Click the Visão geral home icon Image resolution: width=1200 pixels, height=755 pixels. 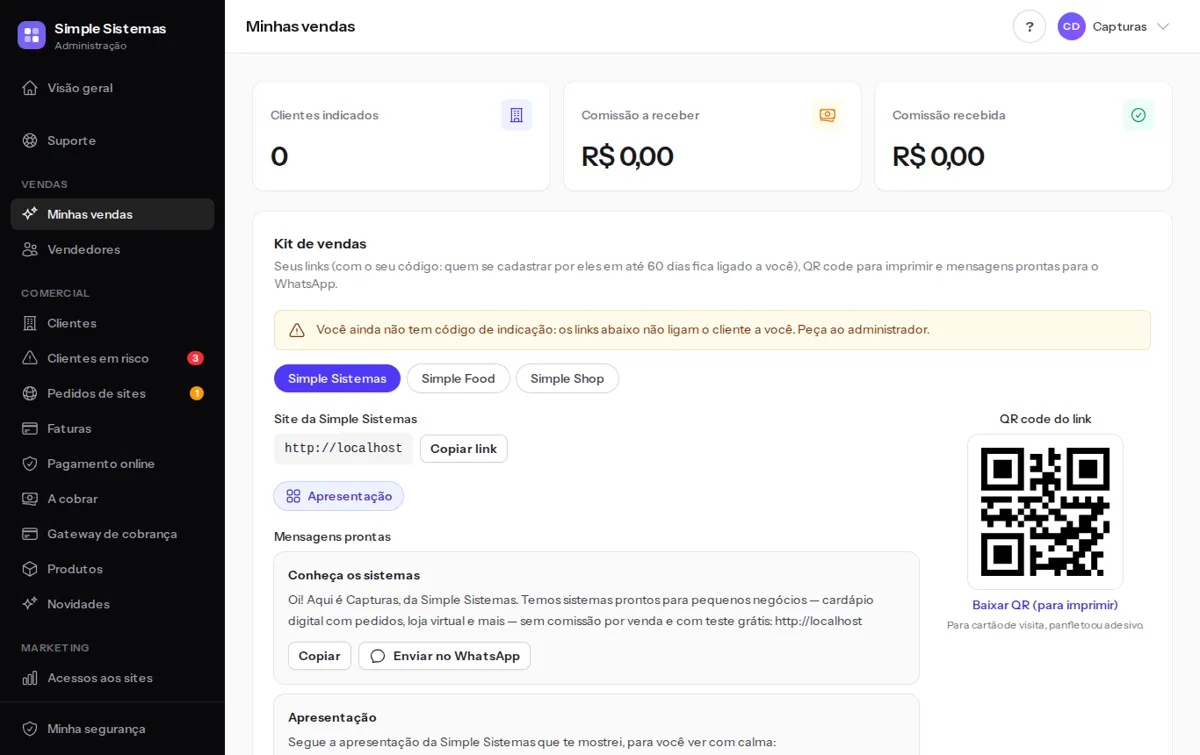point(30,88)
